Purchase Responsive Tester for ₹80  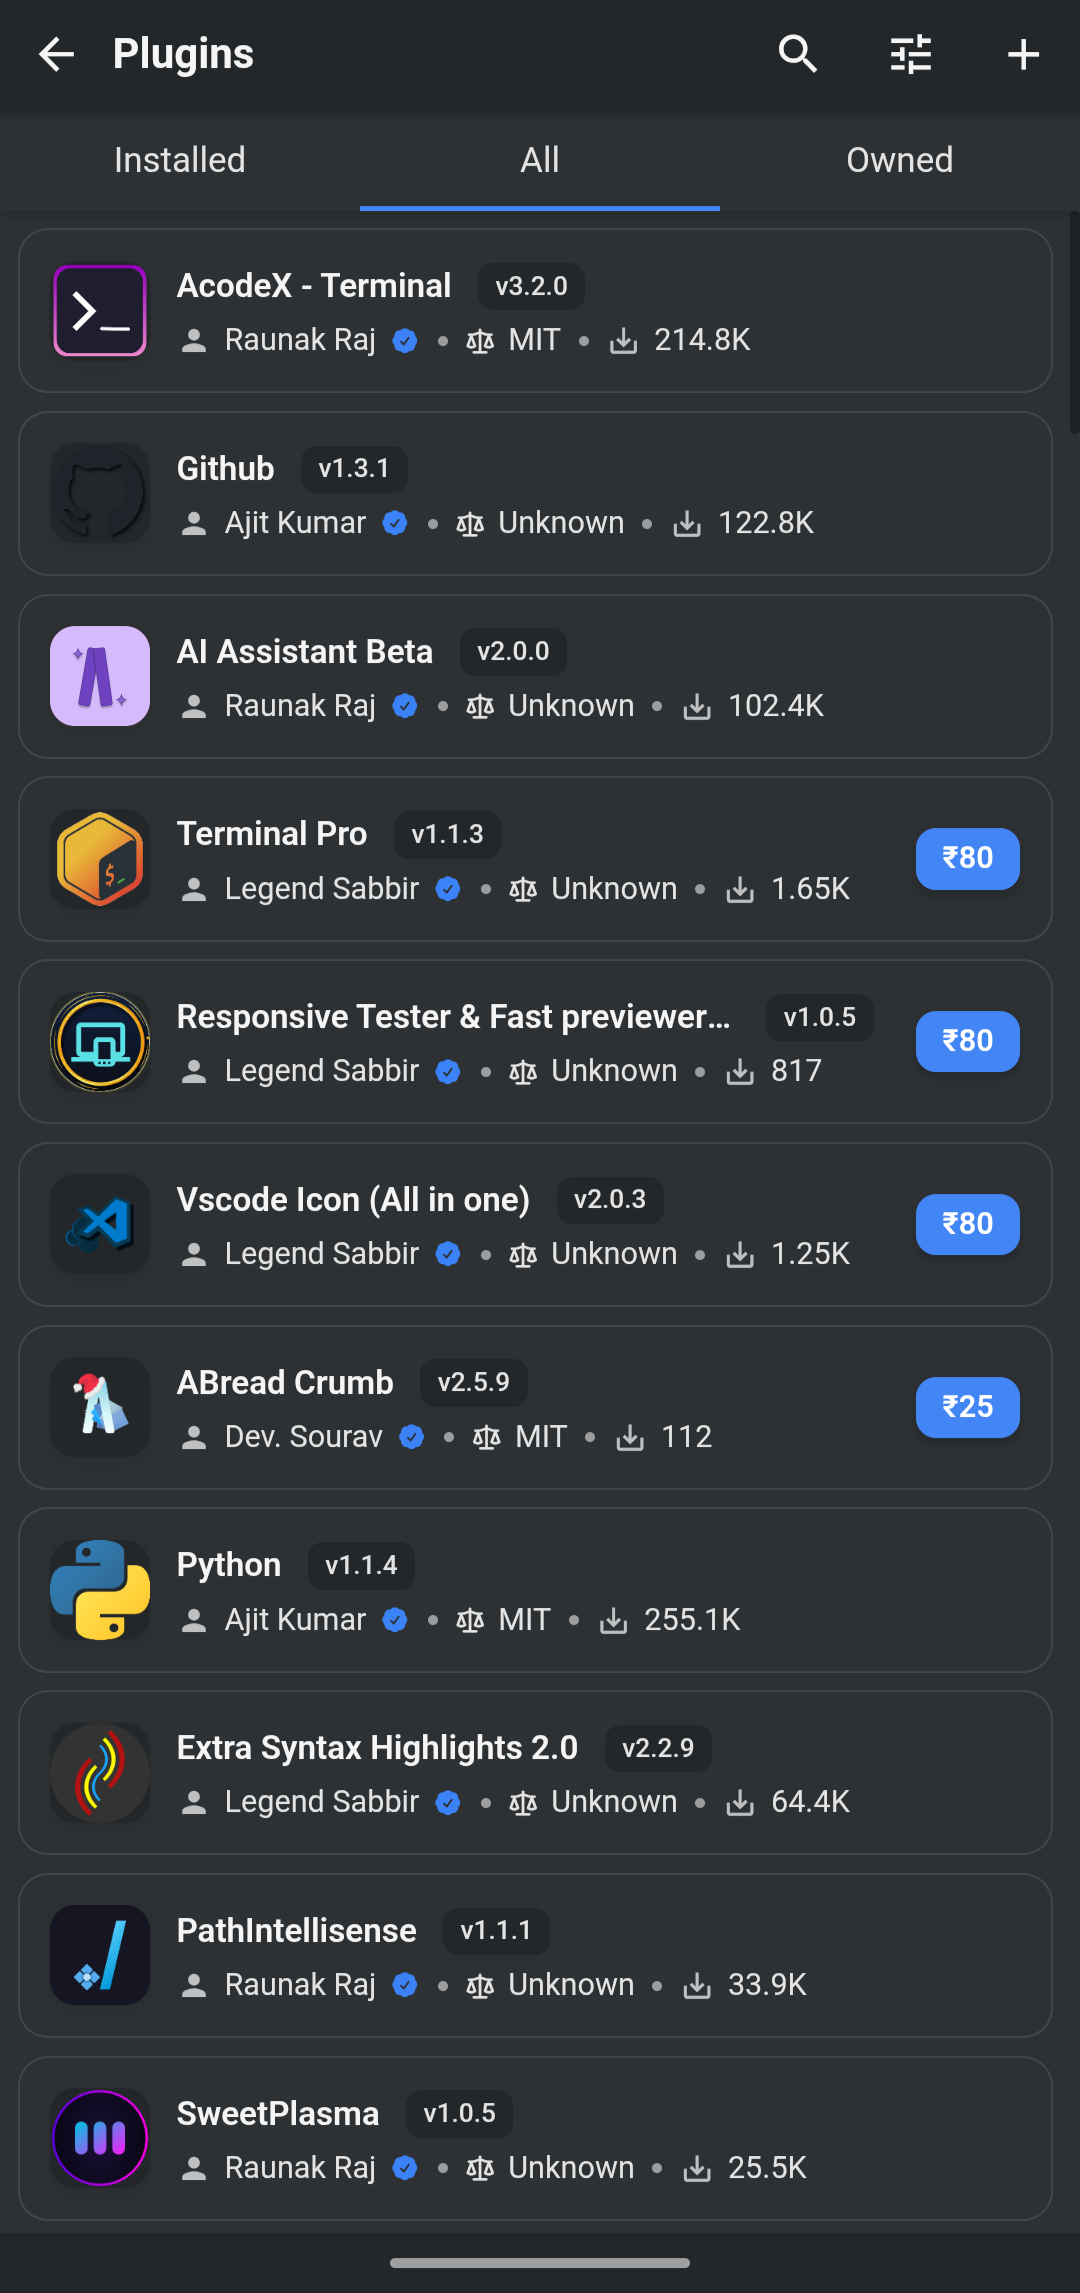point(966,1041)
